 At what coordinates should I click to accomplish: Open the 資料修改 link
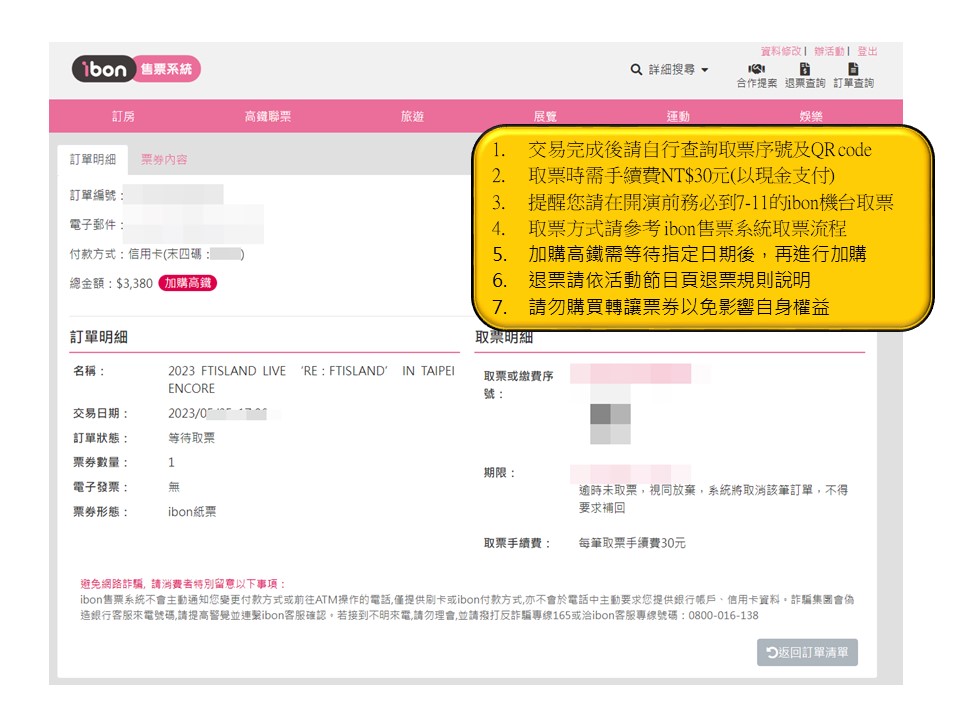[781, 51]
